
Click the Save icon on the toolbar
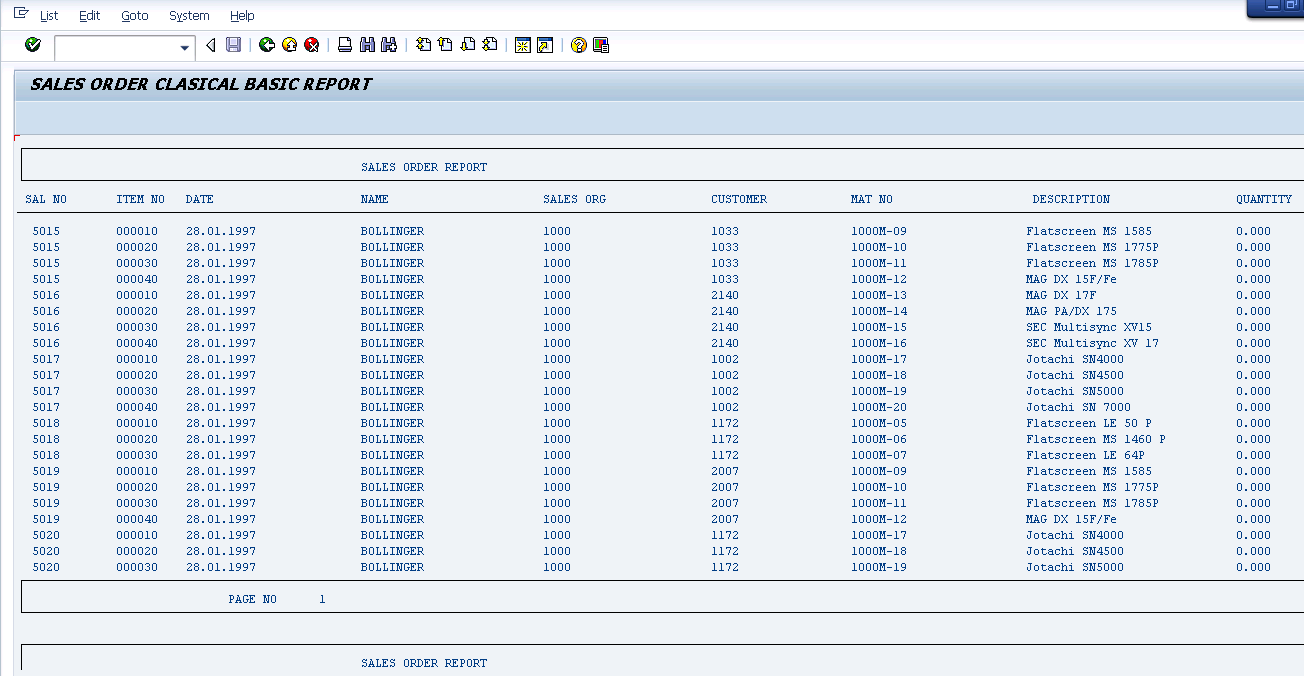click(x=232, y=45)
